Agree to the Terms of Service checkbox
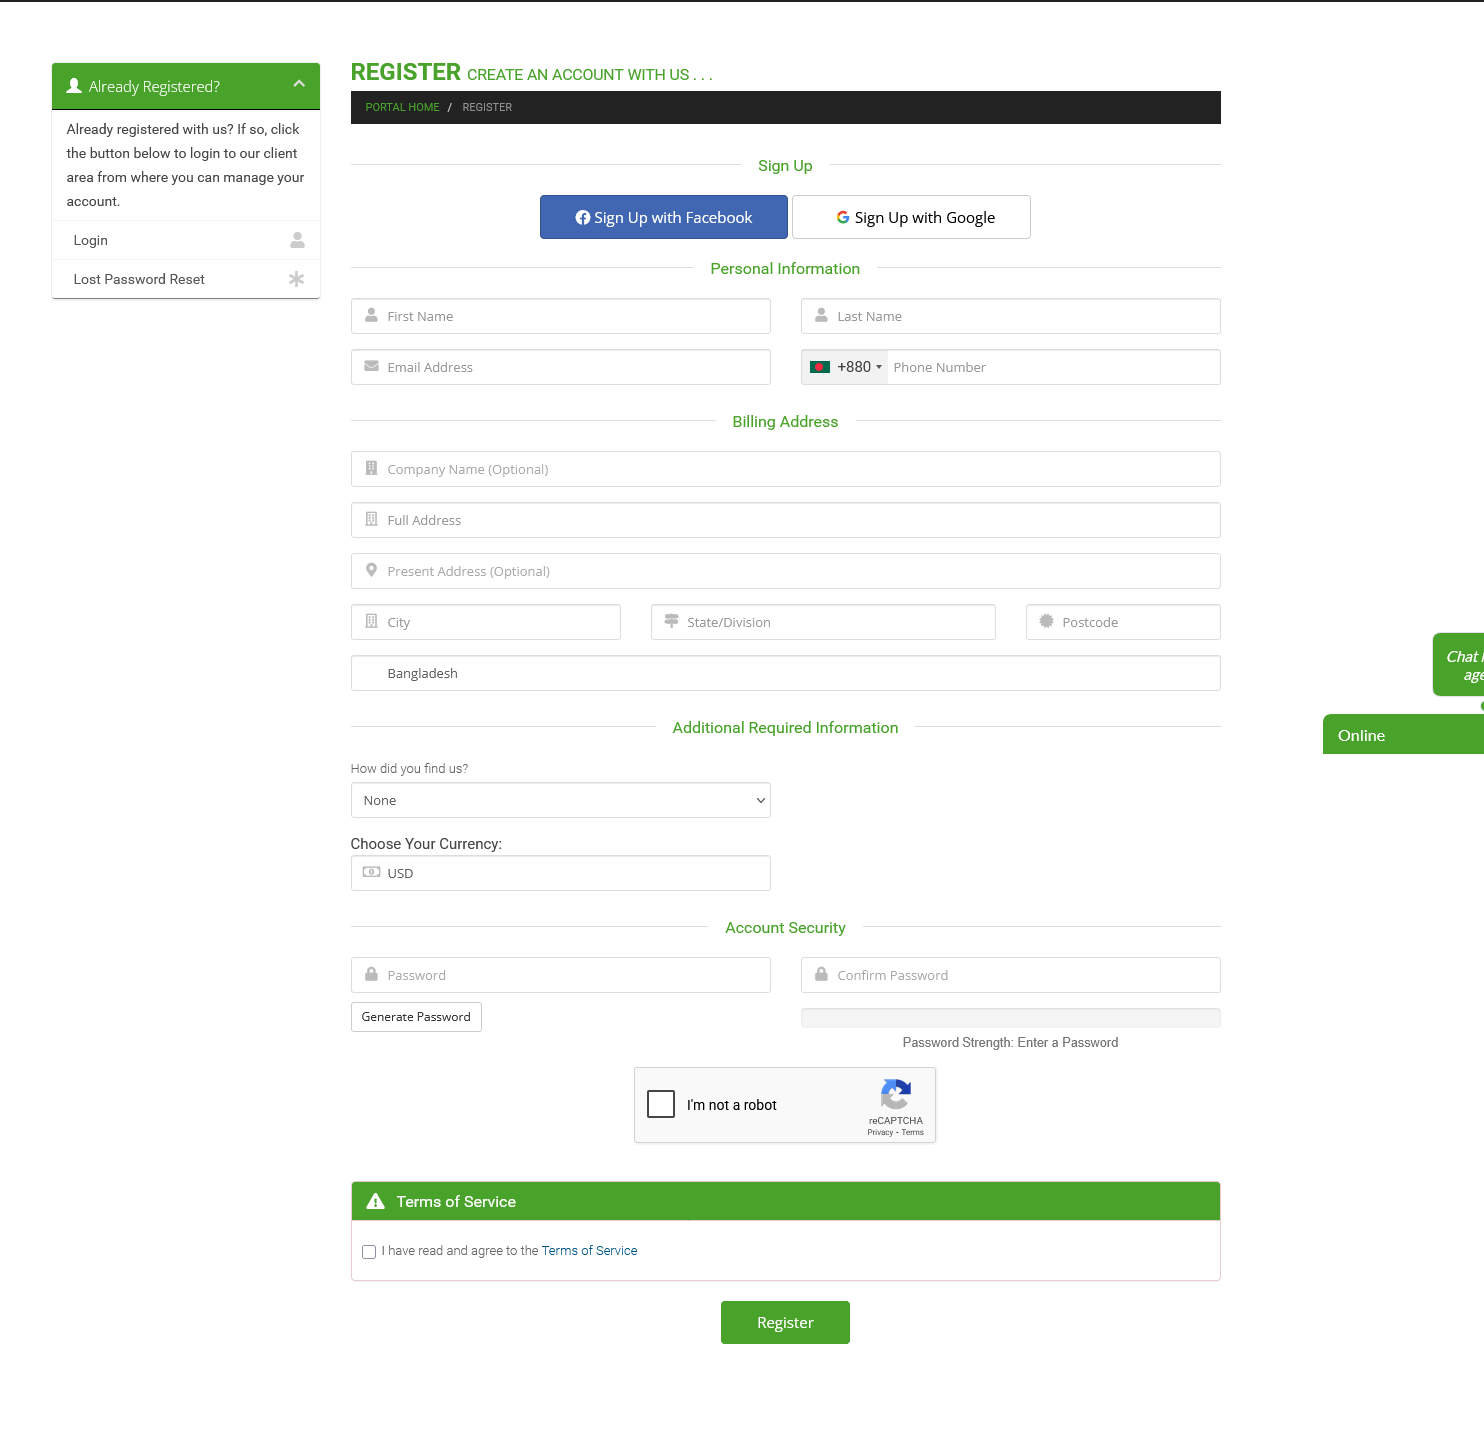Screen dimensions: 1484x1452 point(369,1252)
